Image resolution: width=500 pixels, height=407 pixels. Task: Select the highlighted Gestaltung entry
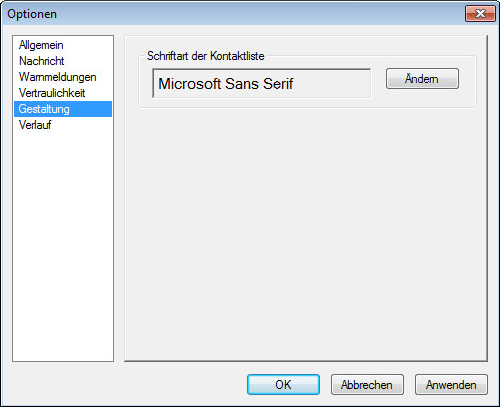(x=63, y=109)
